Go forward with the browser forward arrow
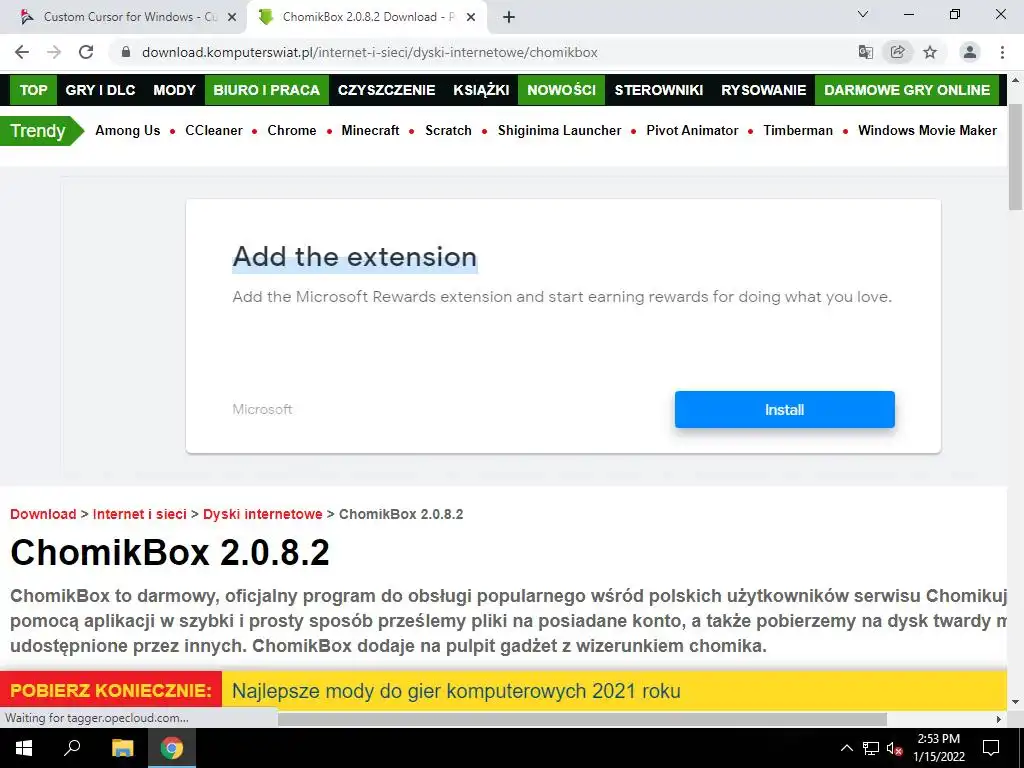The height and width of the screenshot is (768, 1024). (54, 52)
